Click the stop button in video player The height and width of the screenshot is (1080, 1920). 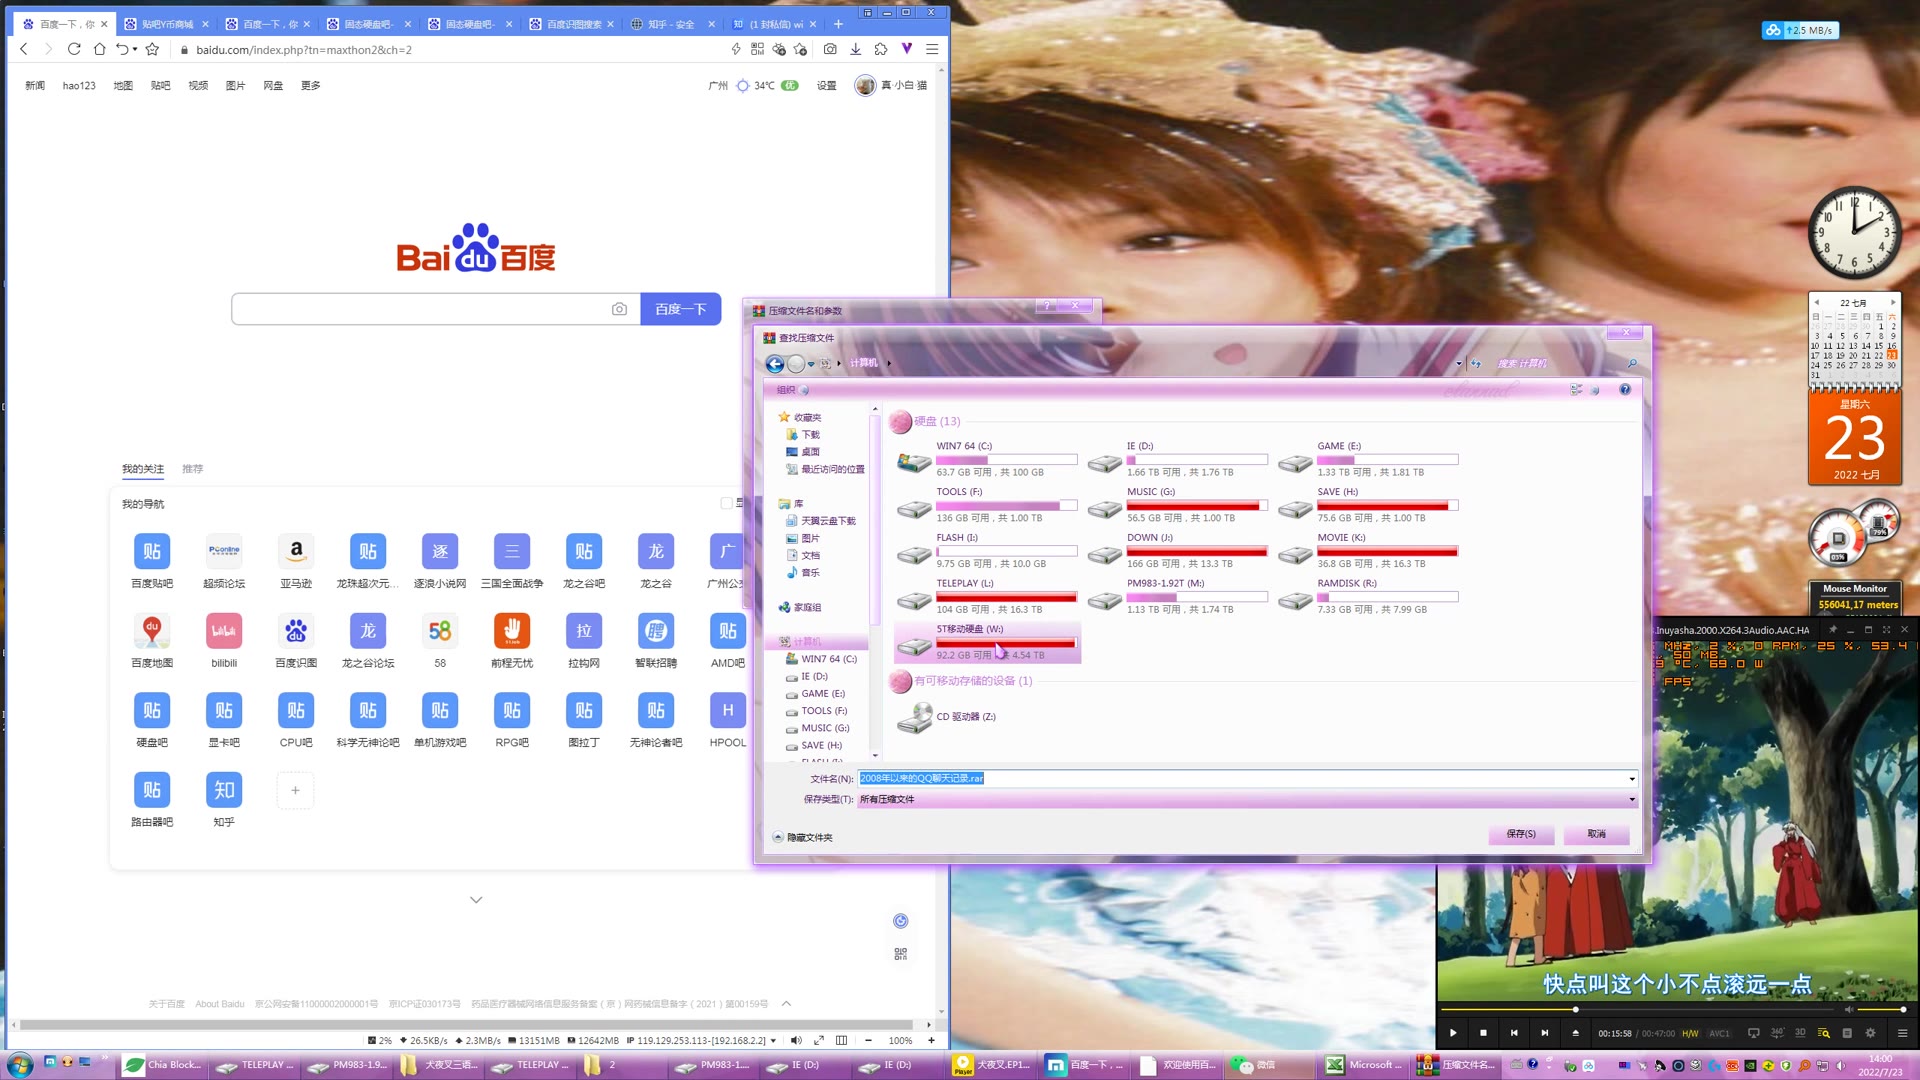click(1483, 1033)
